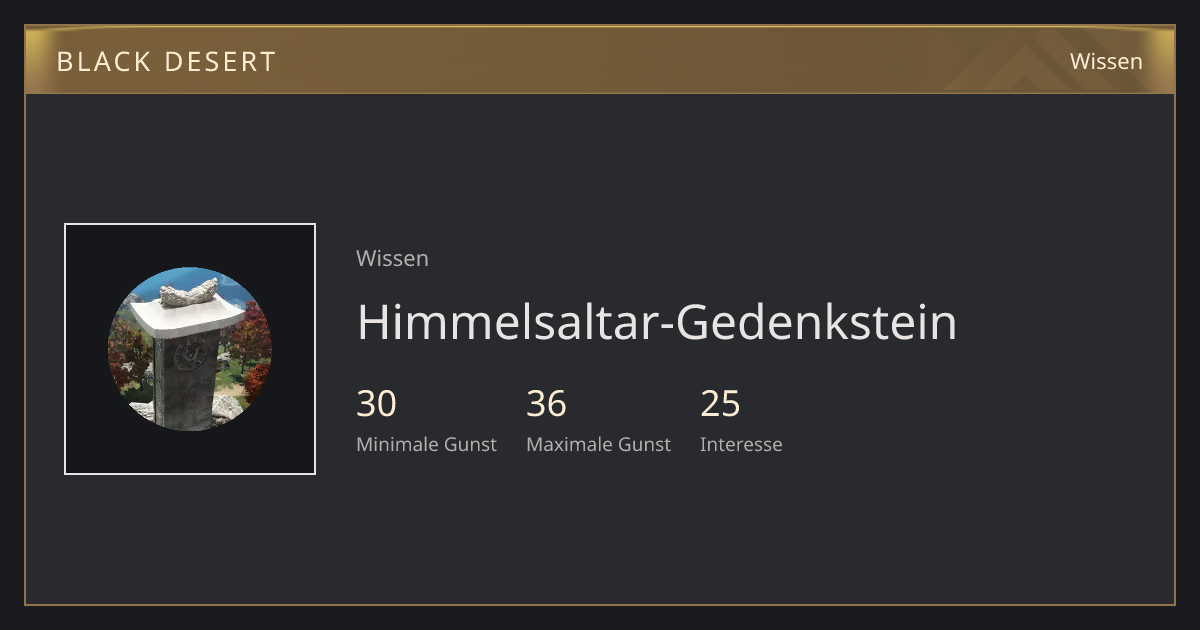Select the Maximale Gunst label

pyautogui.click(x=598, y=444)
